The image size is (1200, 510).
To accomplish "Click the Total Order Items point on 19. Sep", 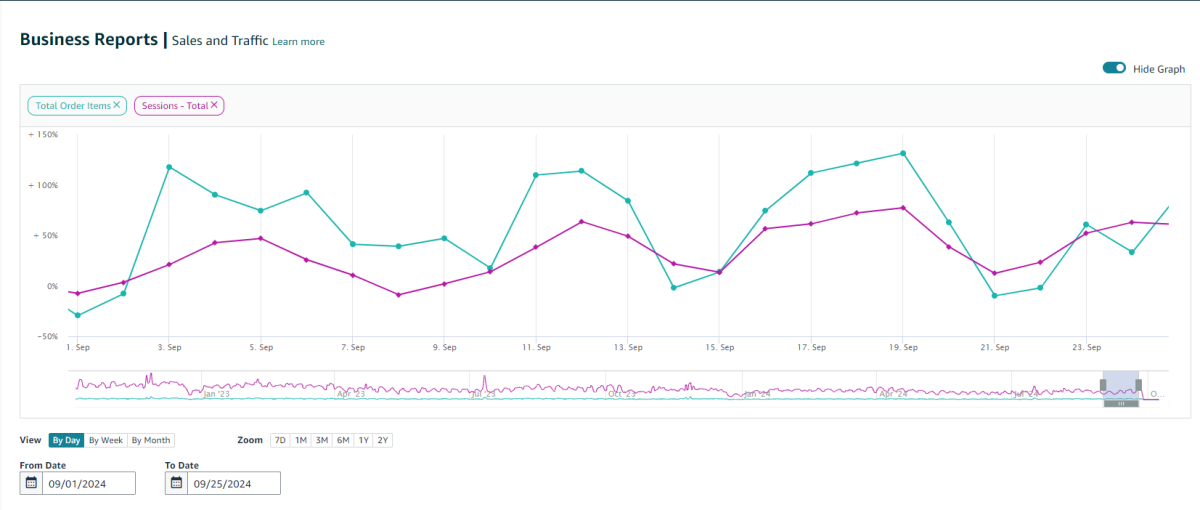I will 903,153.
